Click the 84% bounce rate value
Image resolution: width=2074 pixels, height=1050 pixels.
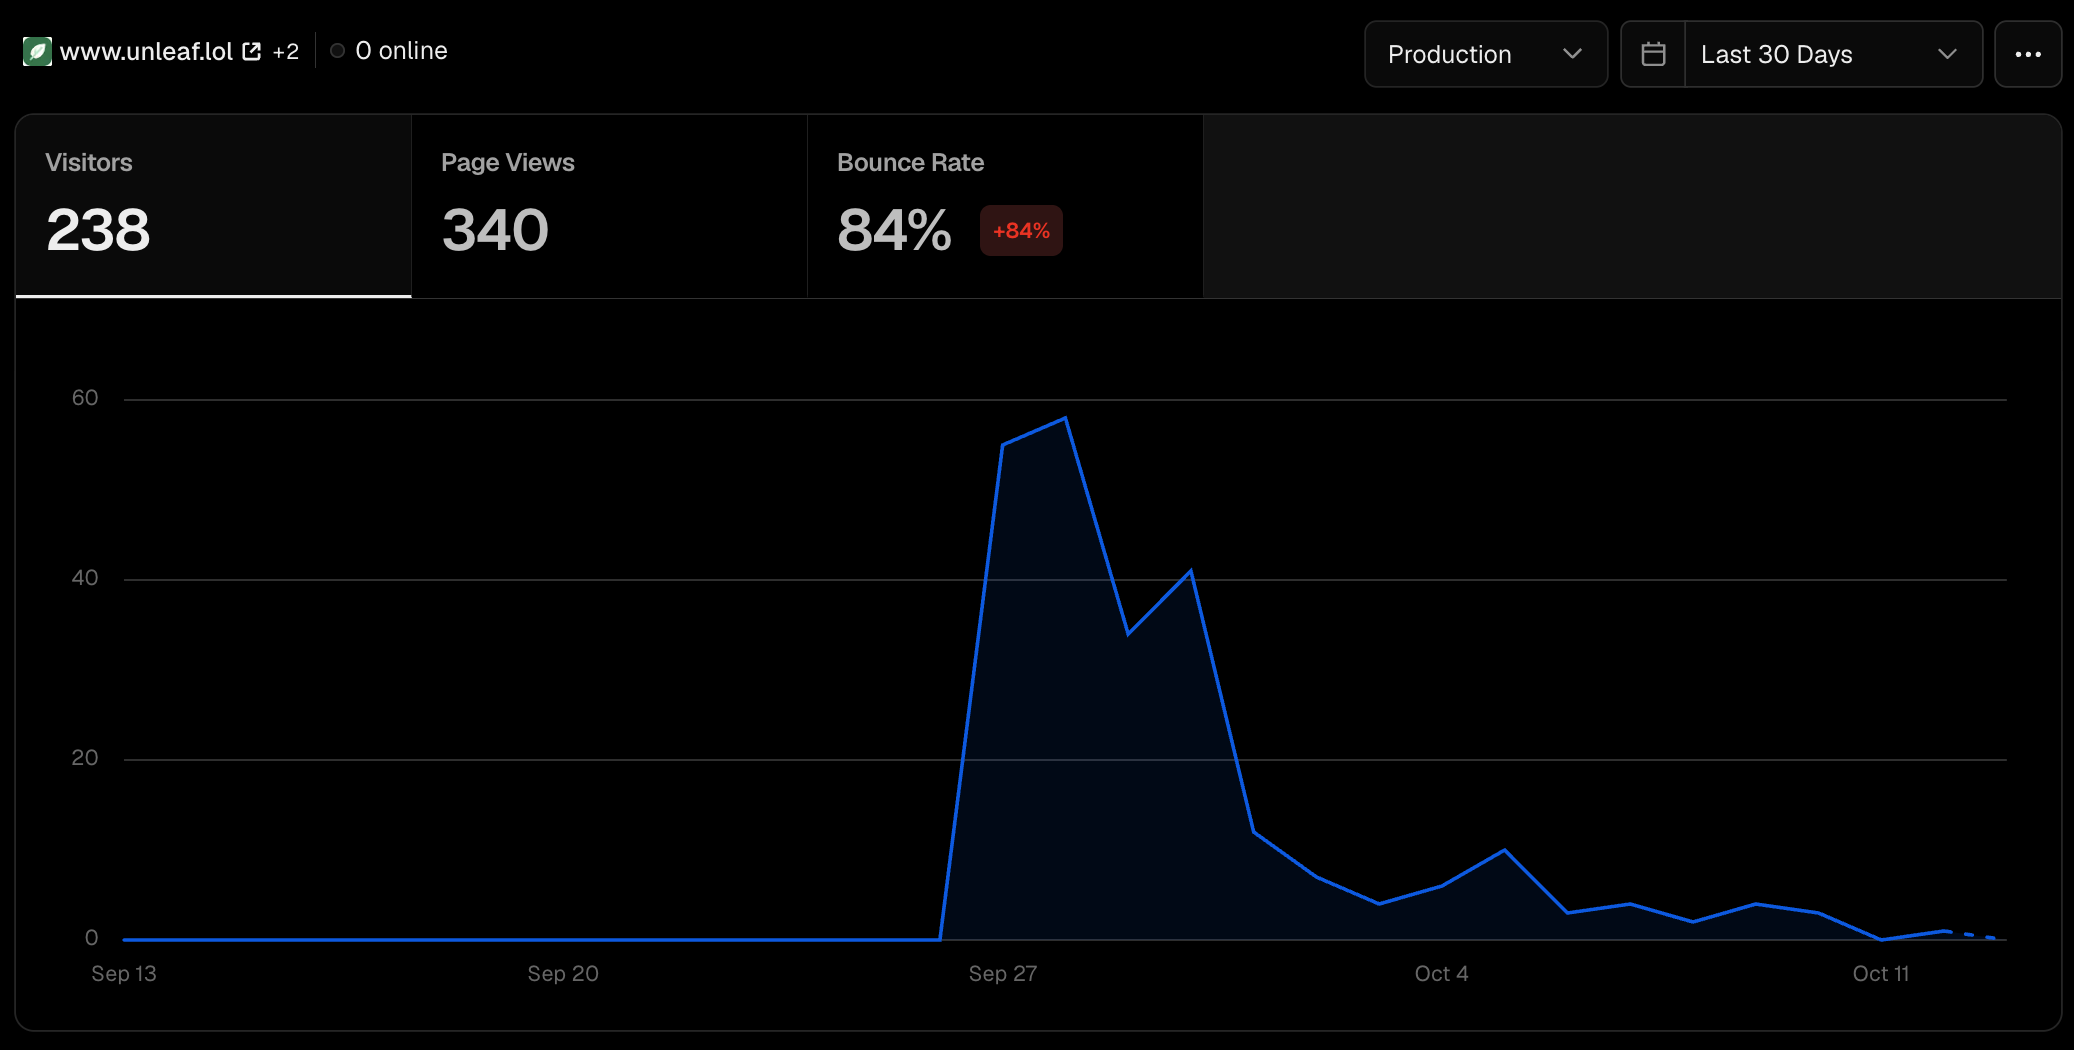coord(894,230)
